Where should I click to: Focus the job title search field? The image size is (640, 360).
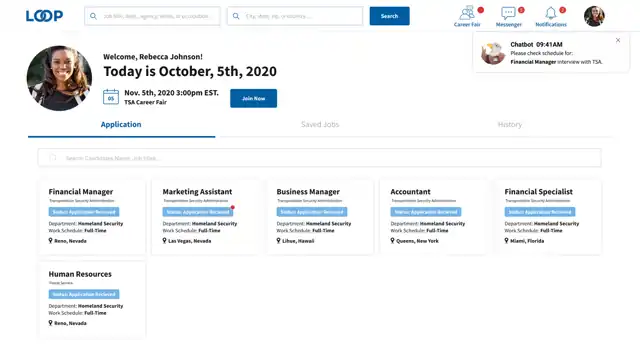point(152,16)
